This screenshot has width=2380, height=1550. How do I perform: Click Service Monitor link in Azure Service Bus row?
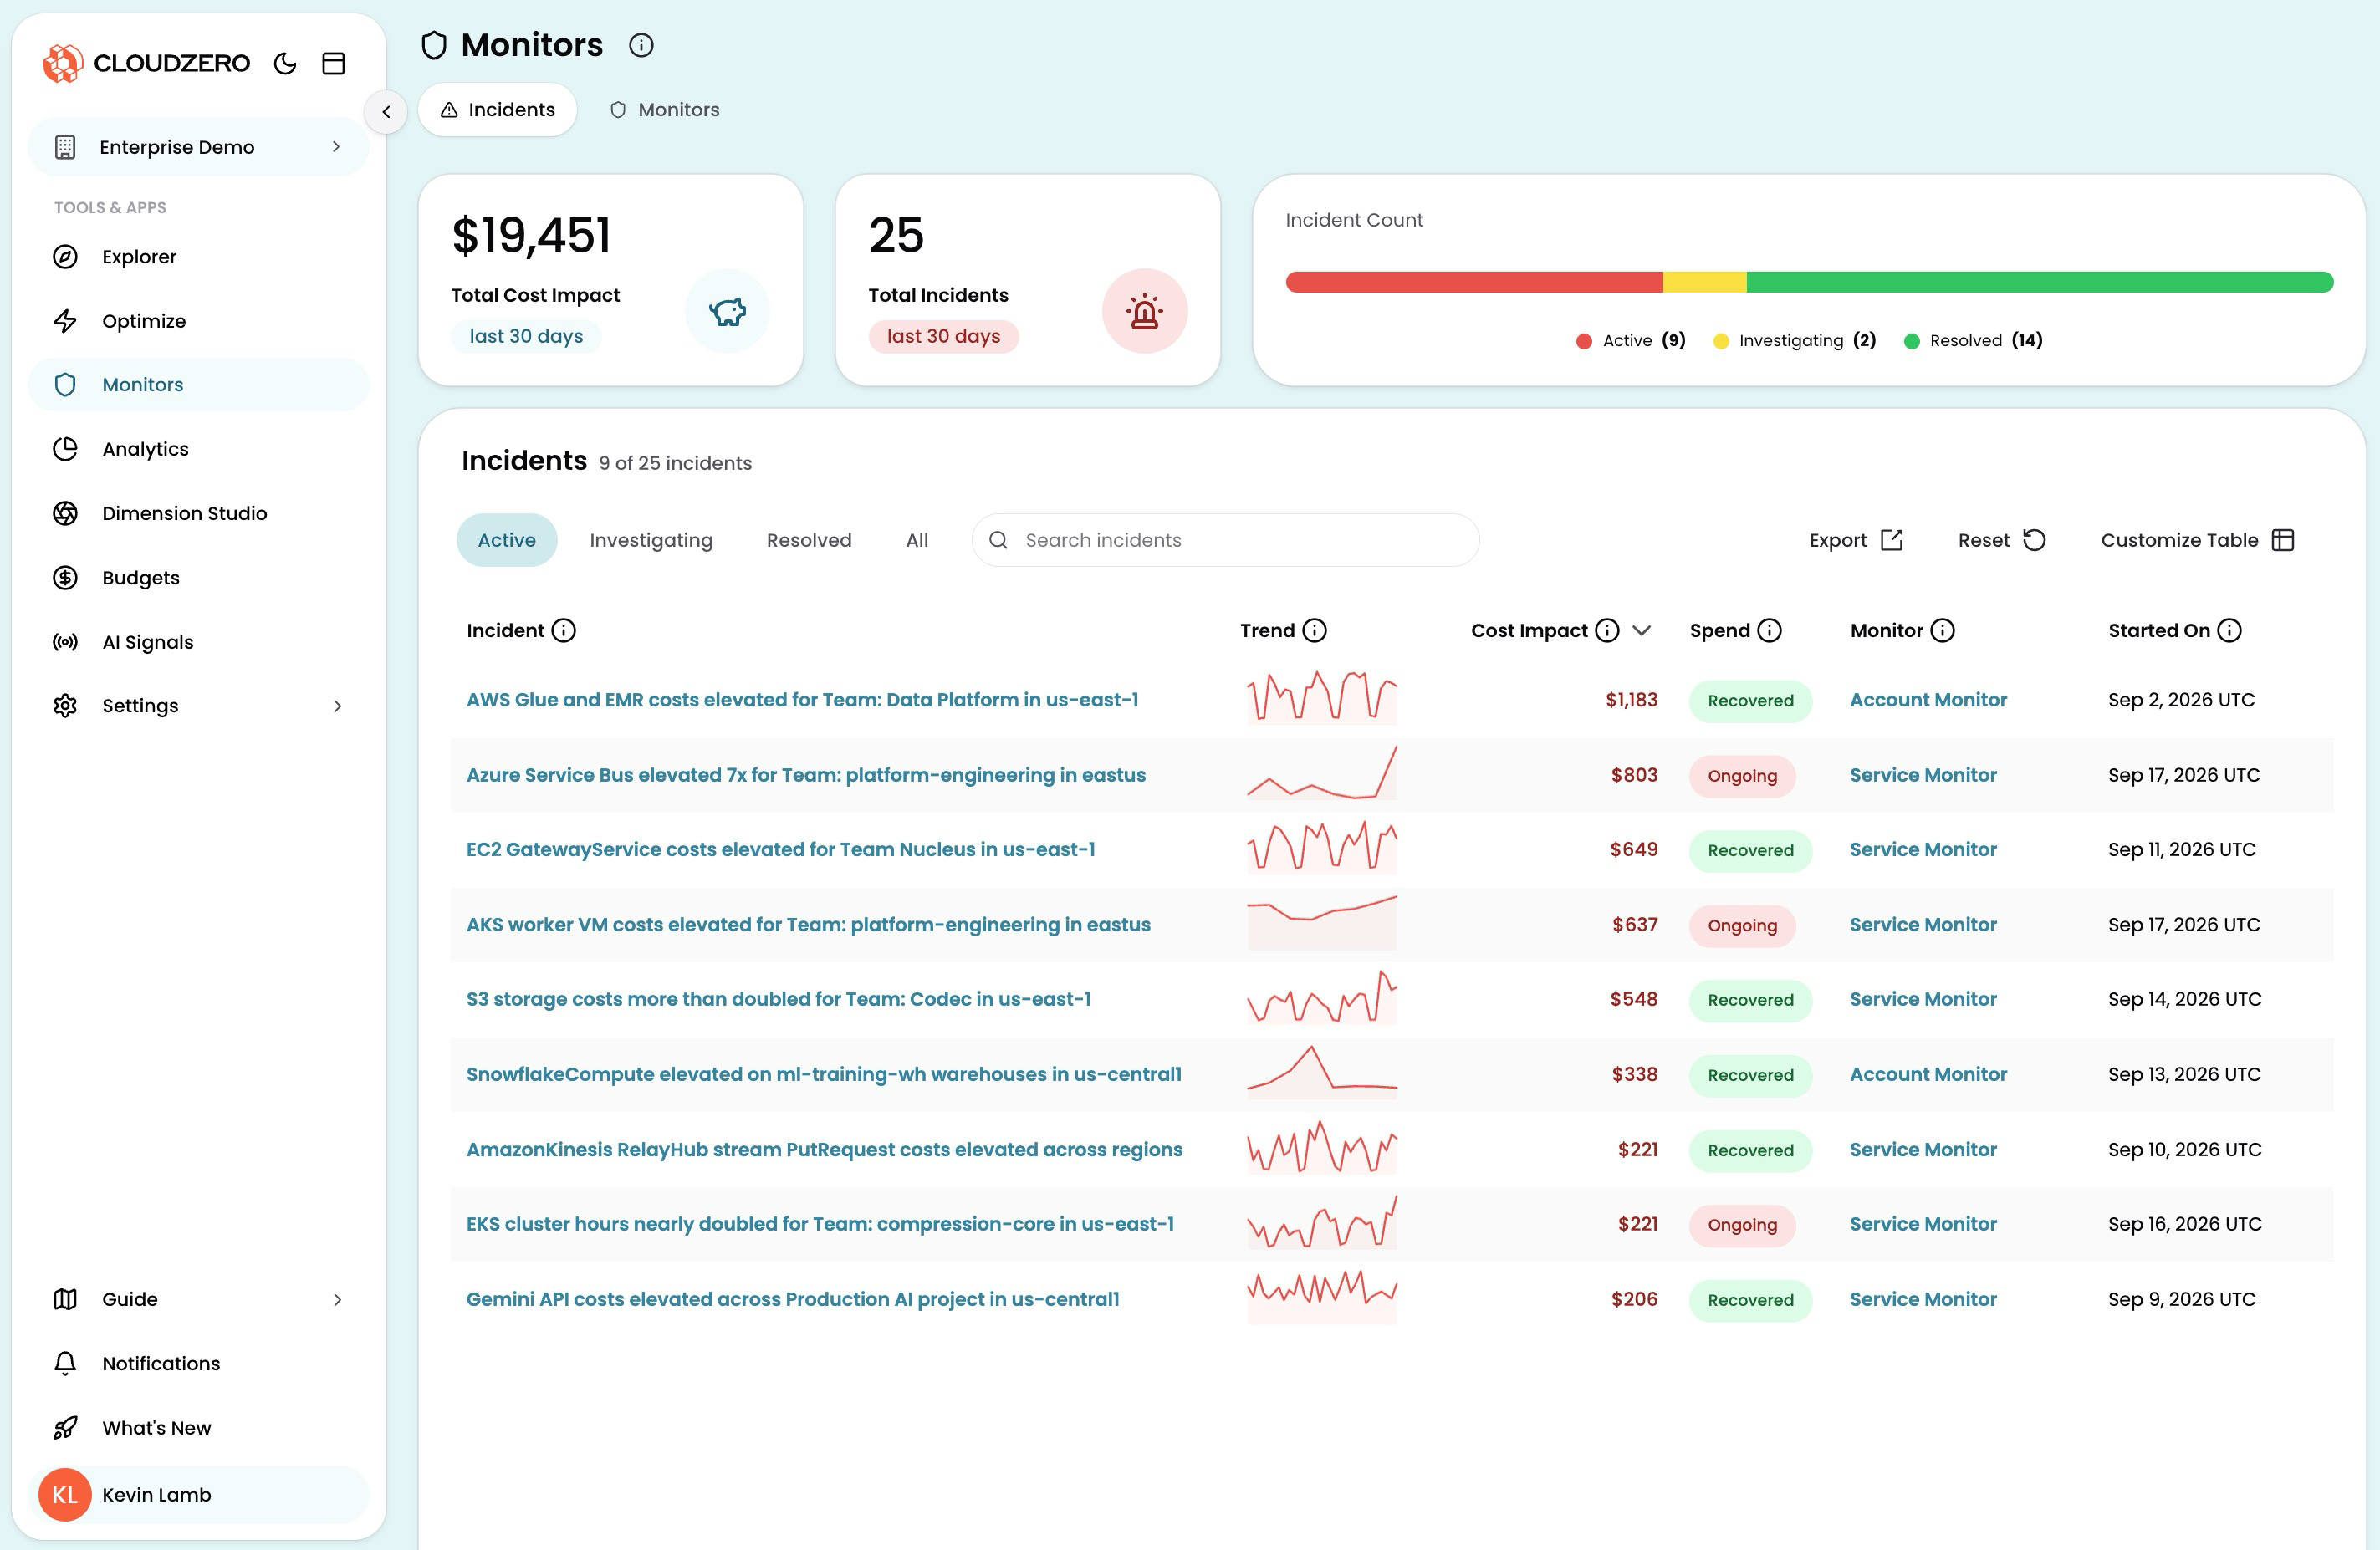(x=1923, y=775)
